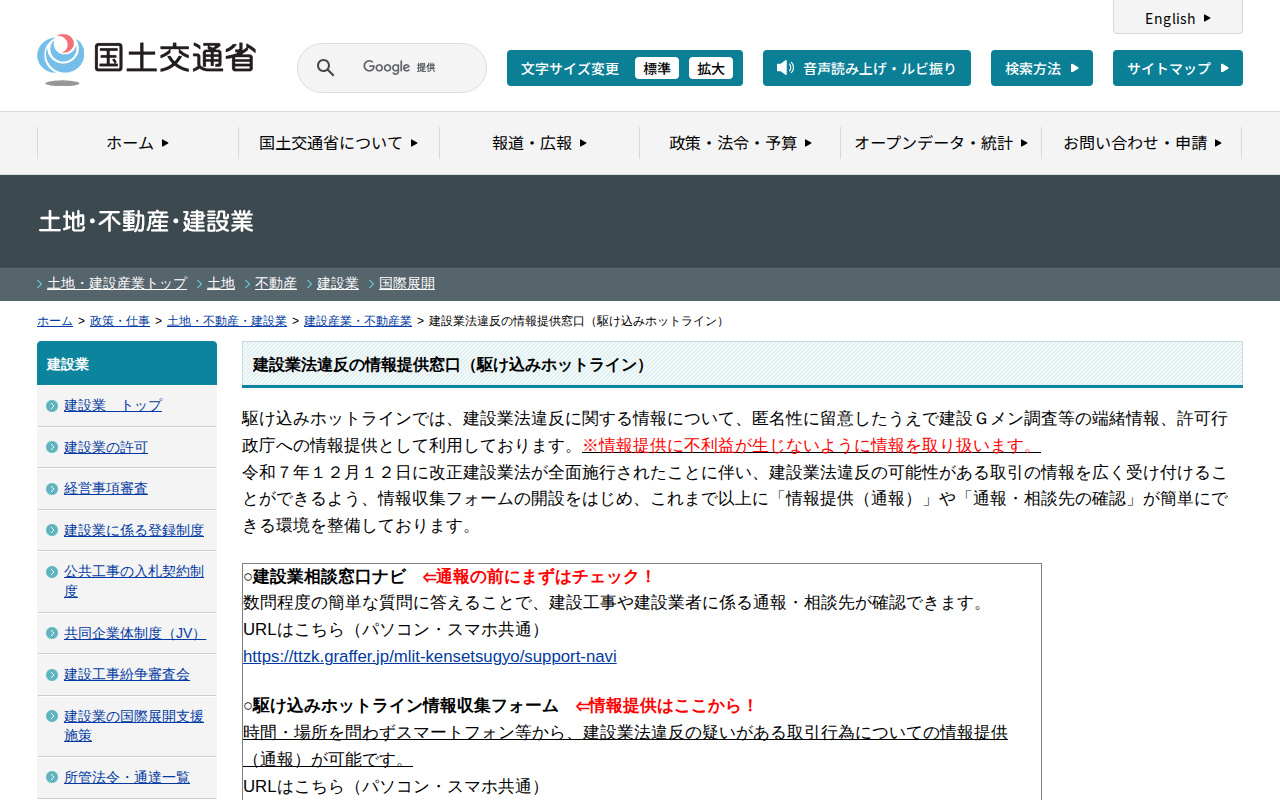Open the English language button
This screenshot has height=800, width=1280.
tap(1178, 18)
